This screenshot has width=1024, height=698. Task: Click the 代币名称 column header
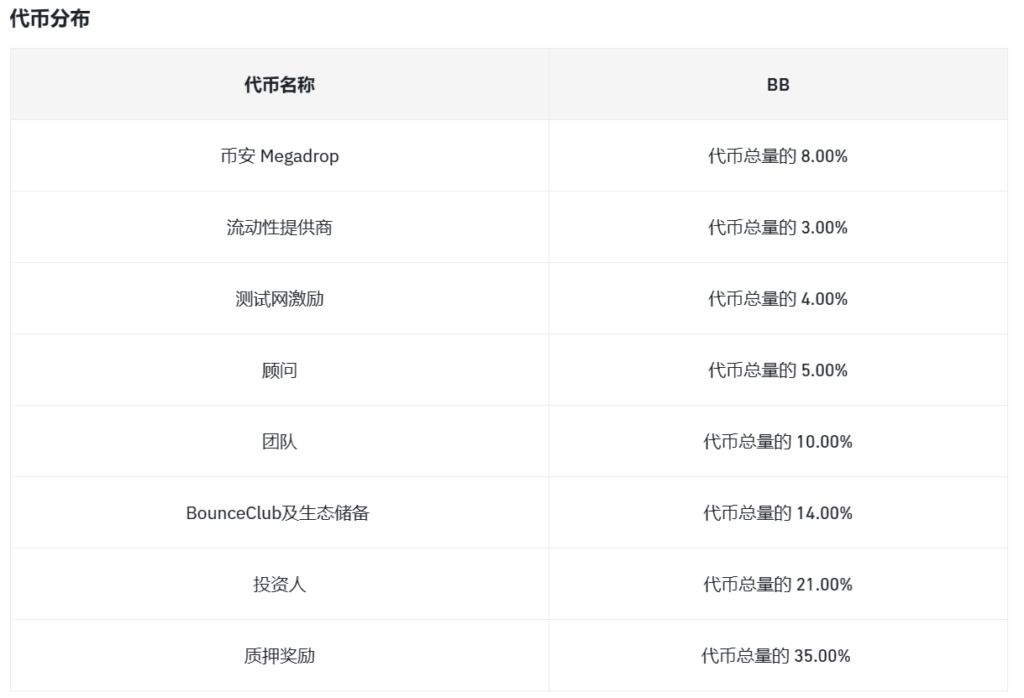click(279, 85)
